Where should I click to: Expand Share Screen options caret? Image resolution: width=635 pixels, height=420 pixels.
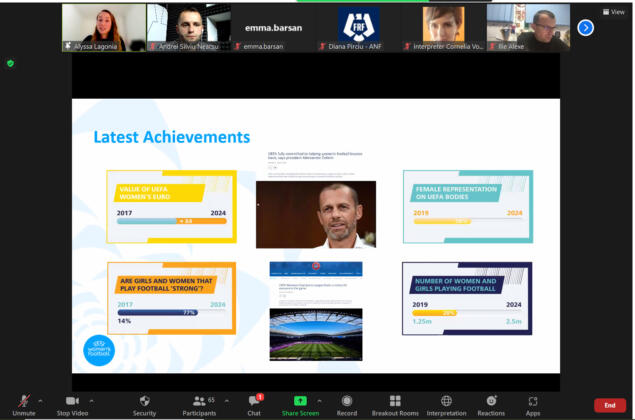[320, 401]
